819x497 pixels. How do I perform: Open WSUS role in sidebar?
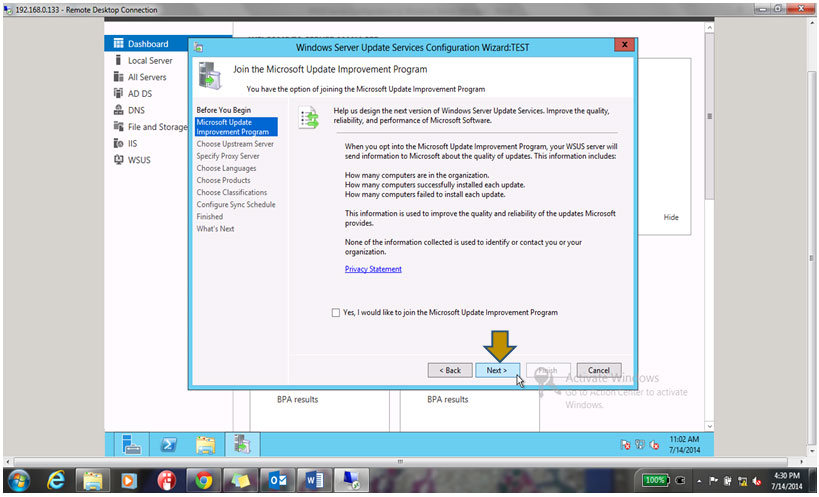pyautogui.click(x=138, y=160)
